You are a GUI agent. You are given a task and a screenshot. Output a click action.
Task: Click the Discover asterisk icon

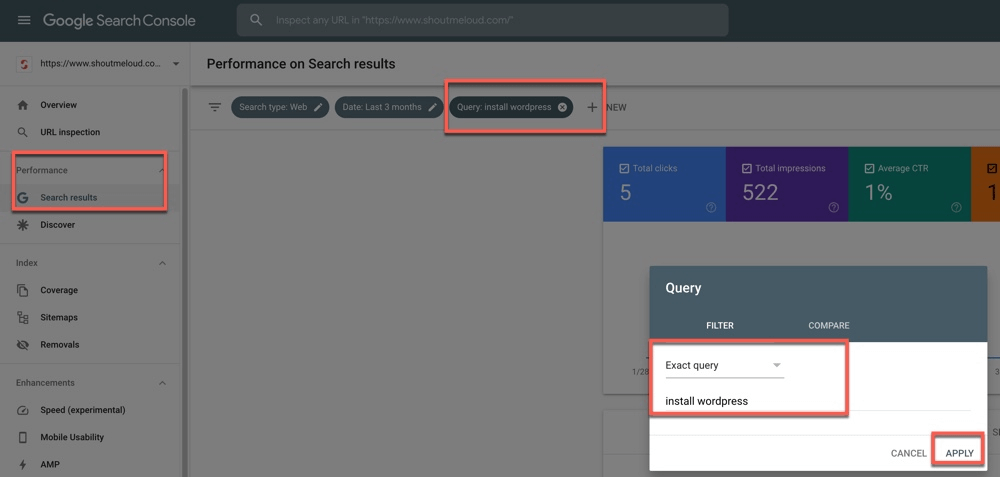point(23,224)
